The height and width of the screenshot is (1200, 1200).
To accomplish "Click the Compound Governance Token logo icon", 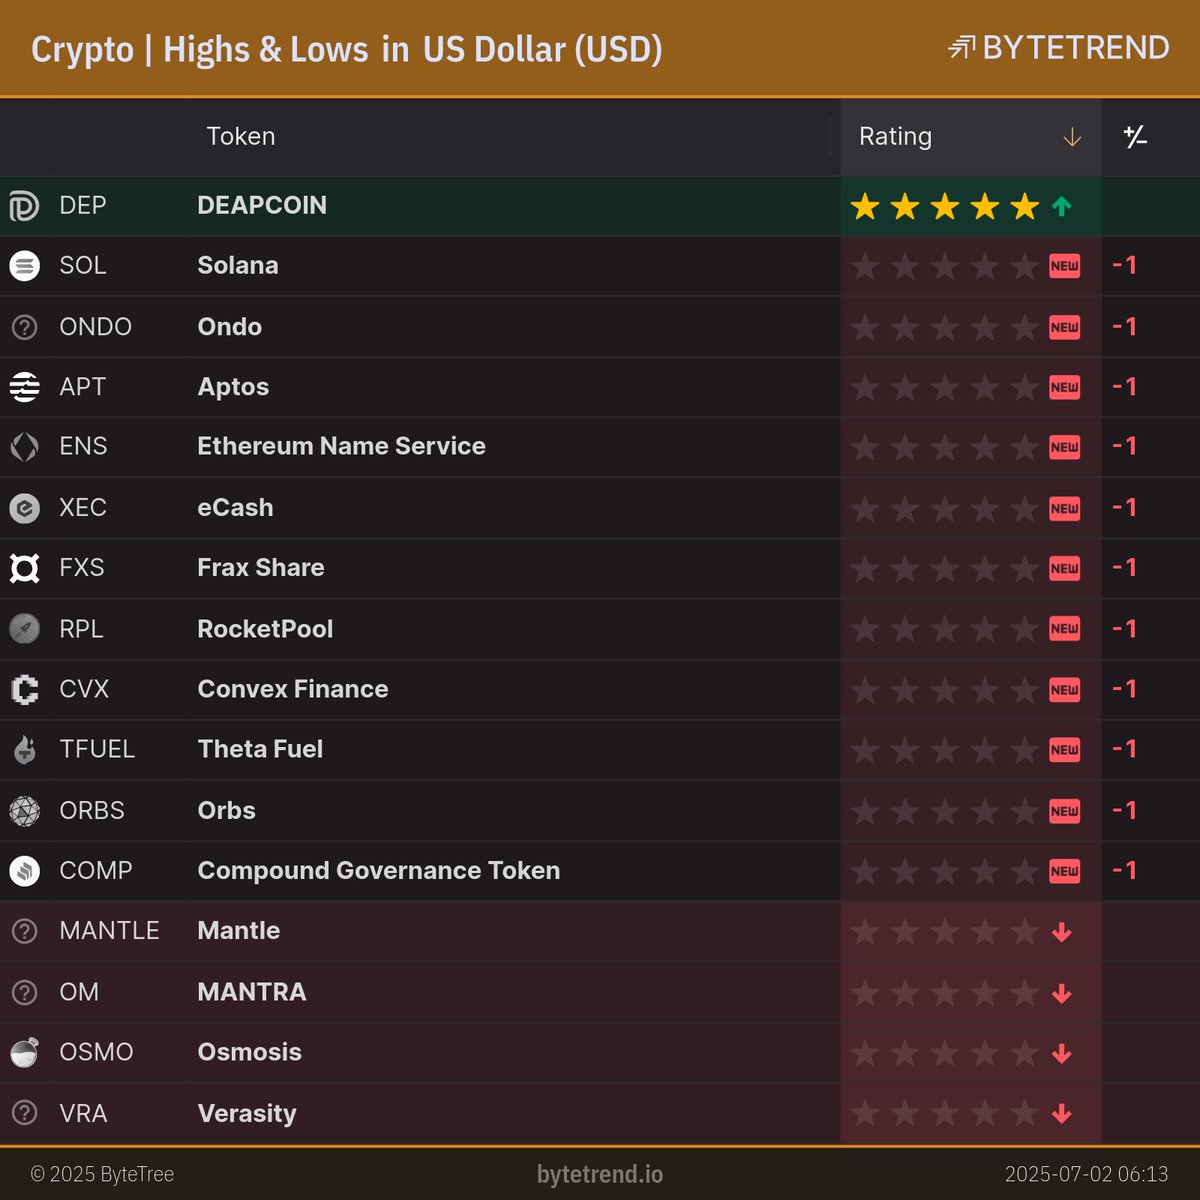I will coord(24,871).
